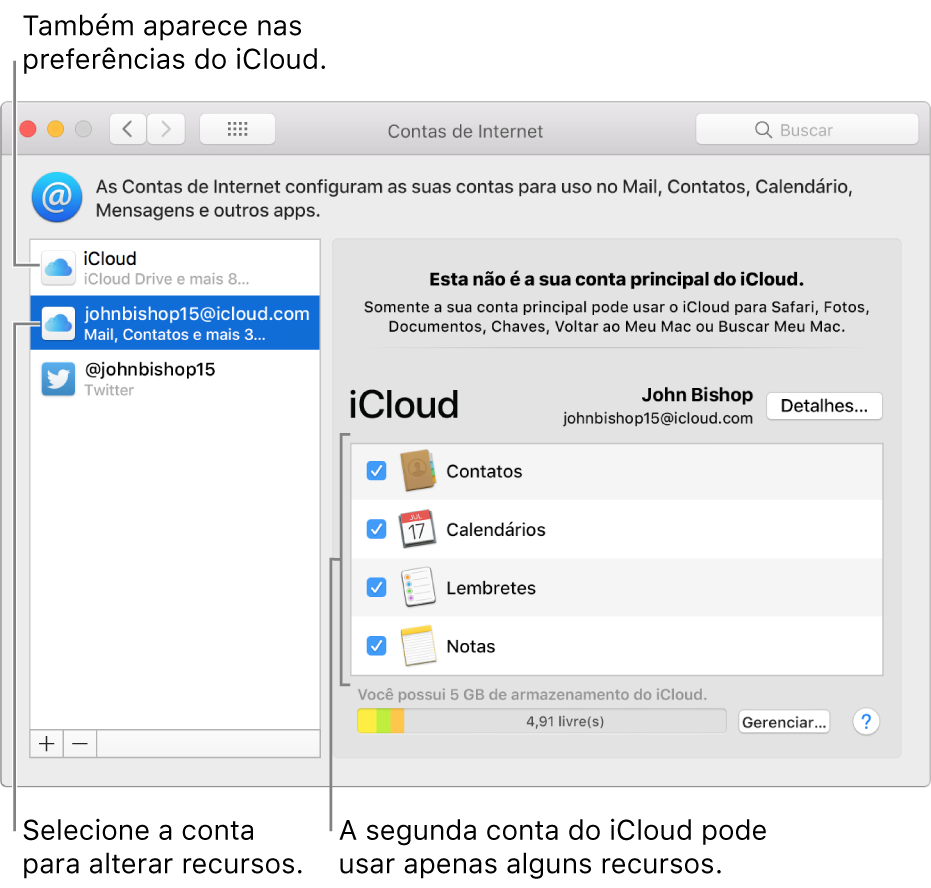This screenshot has width=931, height=888.
Task: Disable the Lembretes checkbox
Action: (376, 587)
